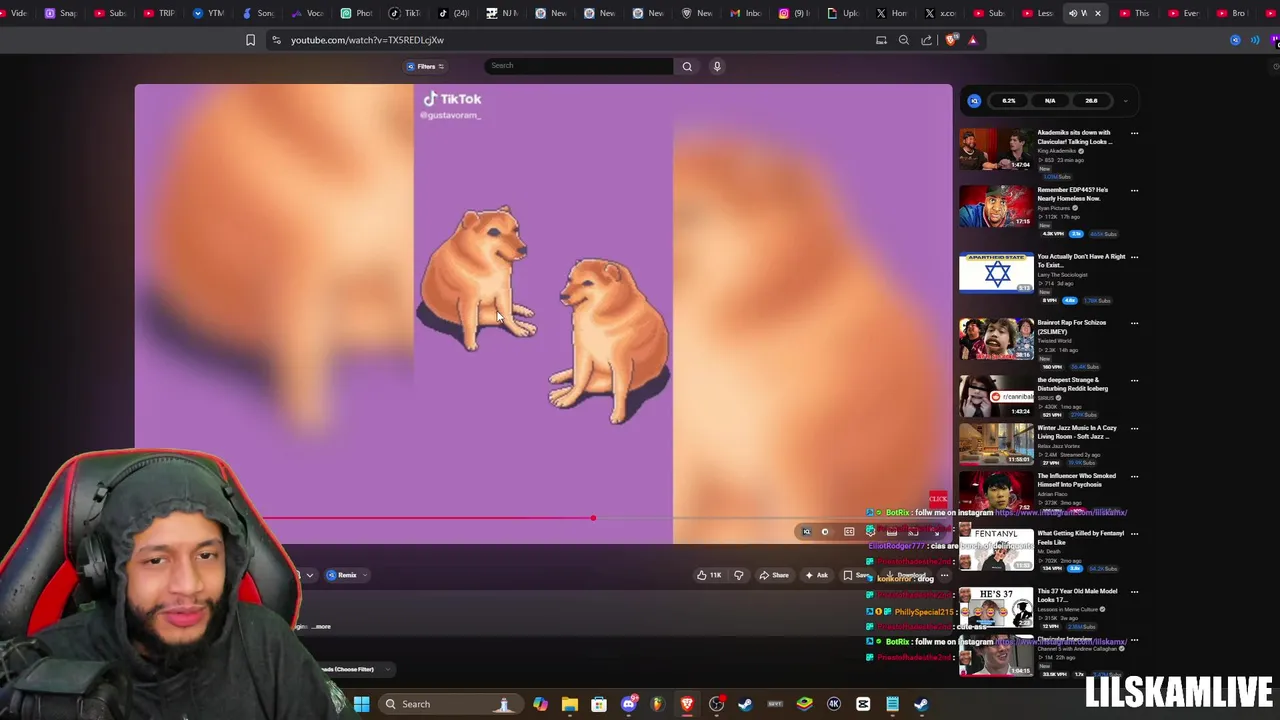Open Brainrot Rap For Schizos video title
The image size is (1280, 720).
click(x=1070, y=327)
